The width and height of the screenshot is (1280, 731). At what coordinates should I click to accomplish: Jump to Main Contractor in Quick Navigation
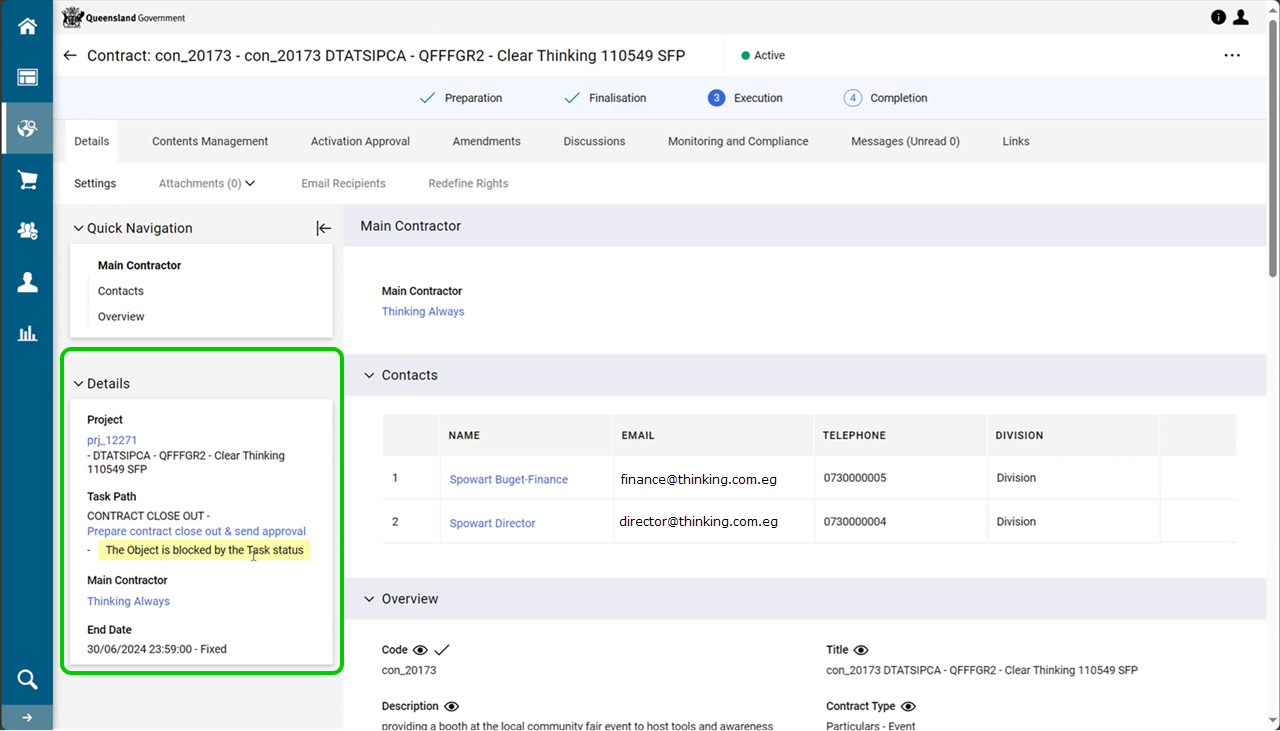tap(139, 265)
